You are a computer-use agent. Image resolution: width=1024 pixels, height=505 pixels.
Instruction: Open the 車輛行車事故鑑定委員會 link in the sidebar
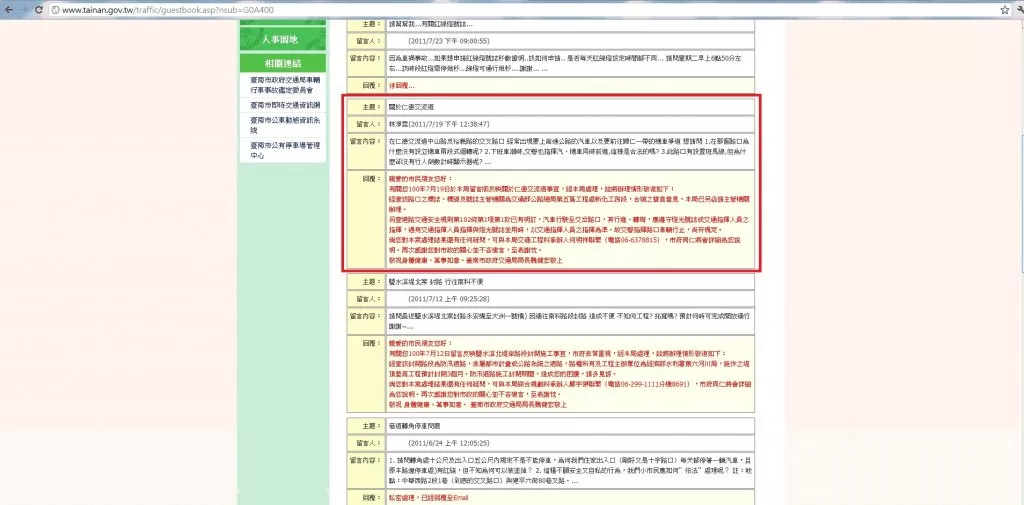click(x=283, y=85)
